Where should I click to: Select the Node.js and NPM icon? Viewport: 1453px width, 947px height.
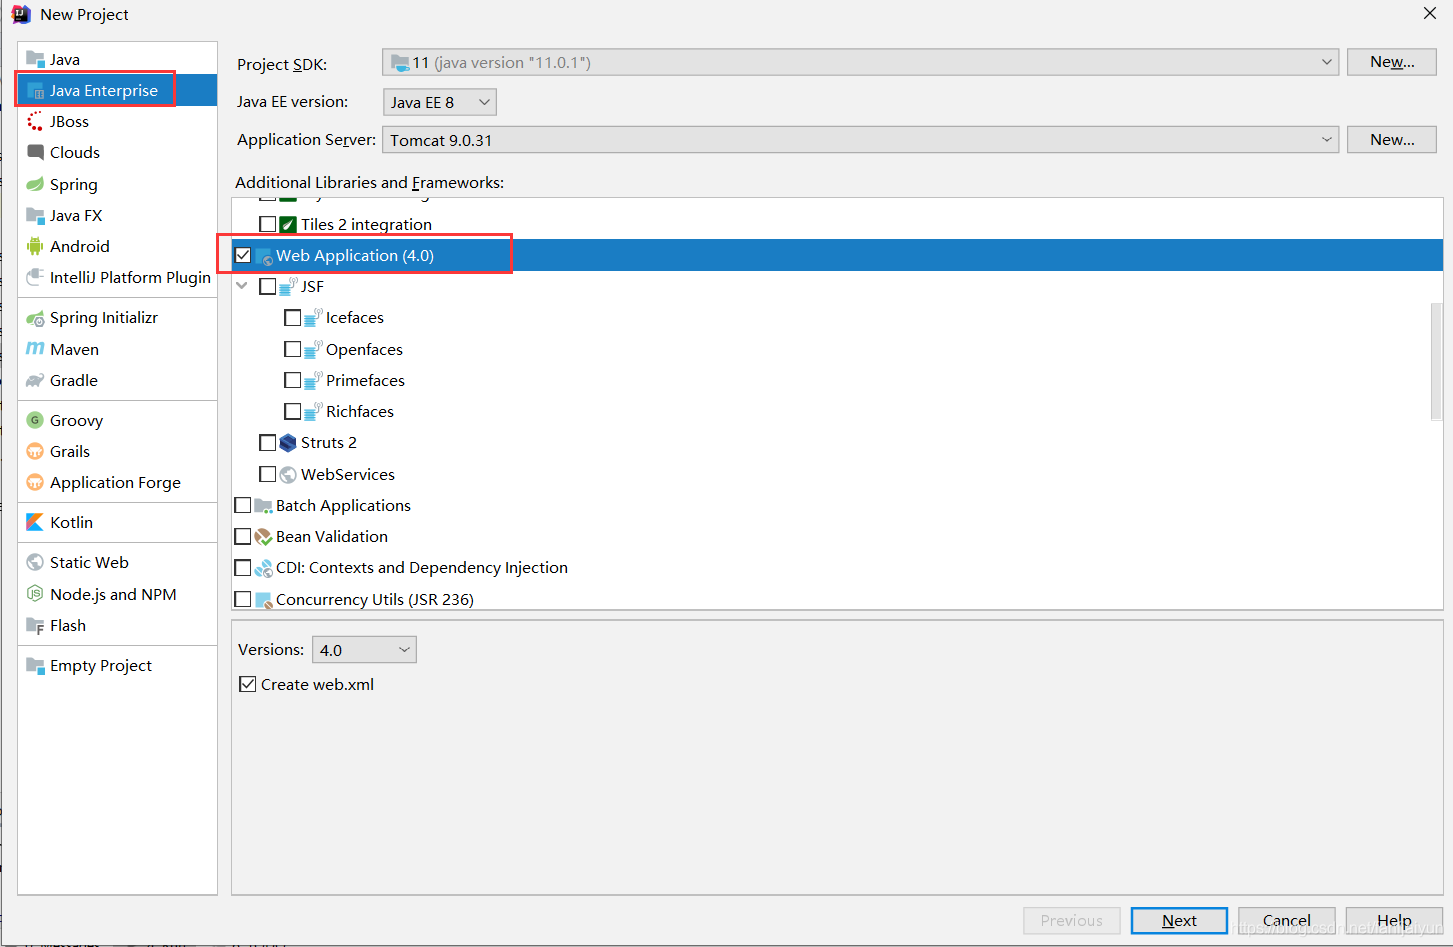pyautogui.click(x=35, y=594)
